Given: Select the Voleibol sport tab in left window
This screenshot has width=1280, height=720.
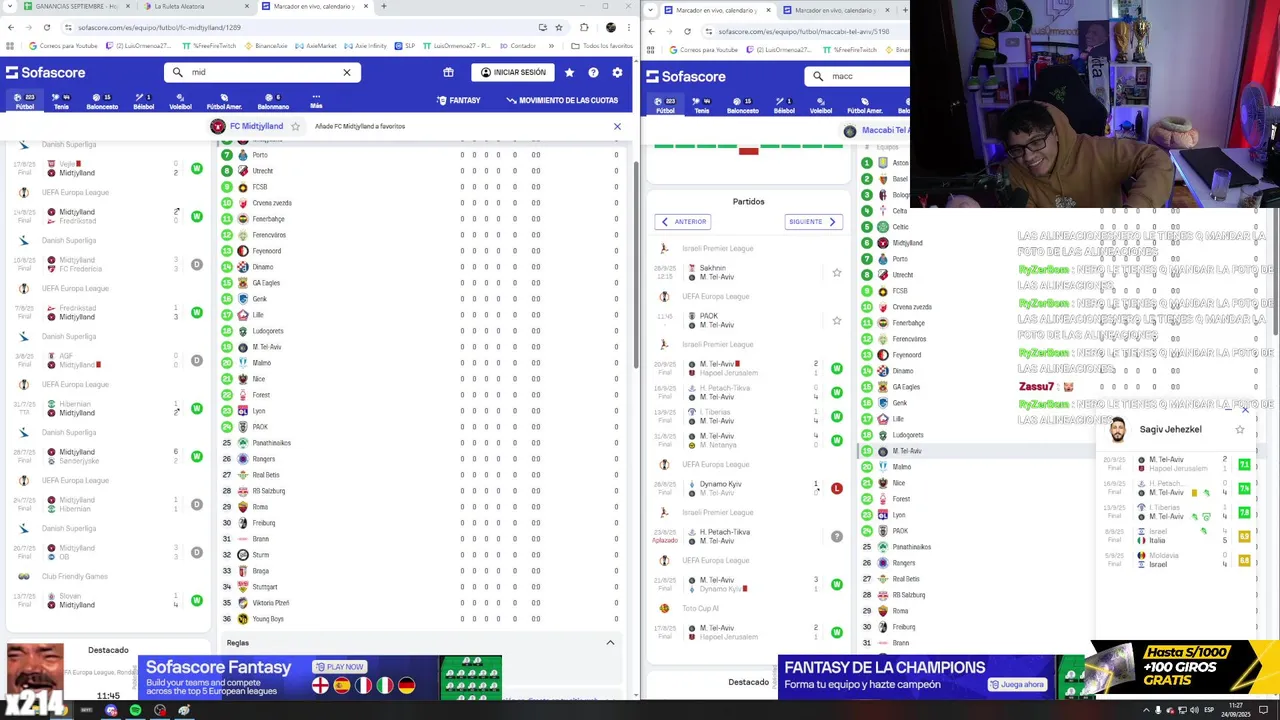Looking at the screenshot, I should [180, 101].
